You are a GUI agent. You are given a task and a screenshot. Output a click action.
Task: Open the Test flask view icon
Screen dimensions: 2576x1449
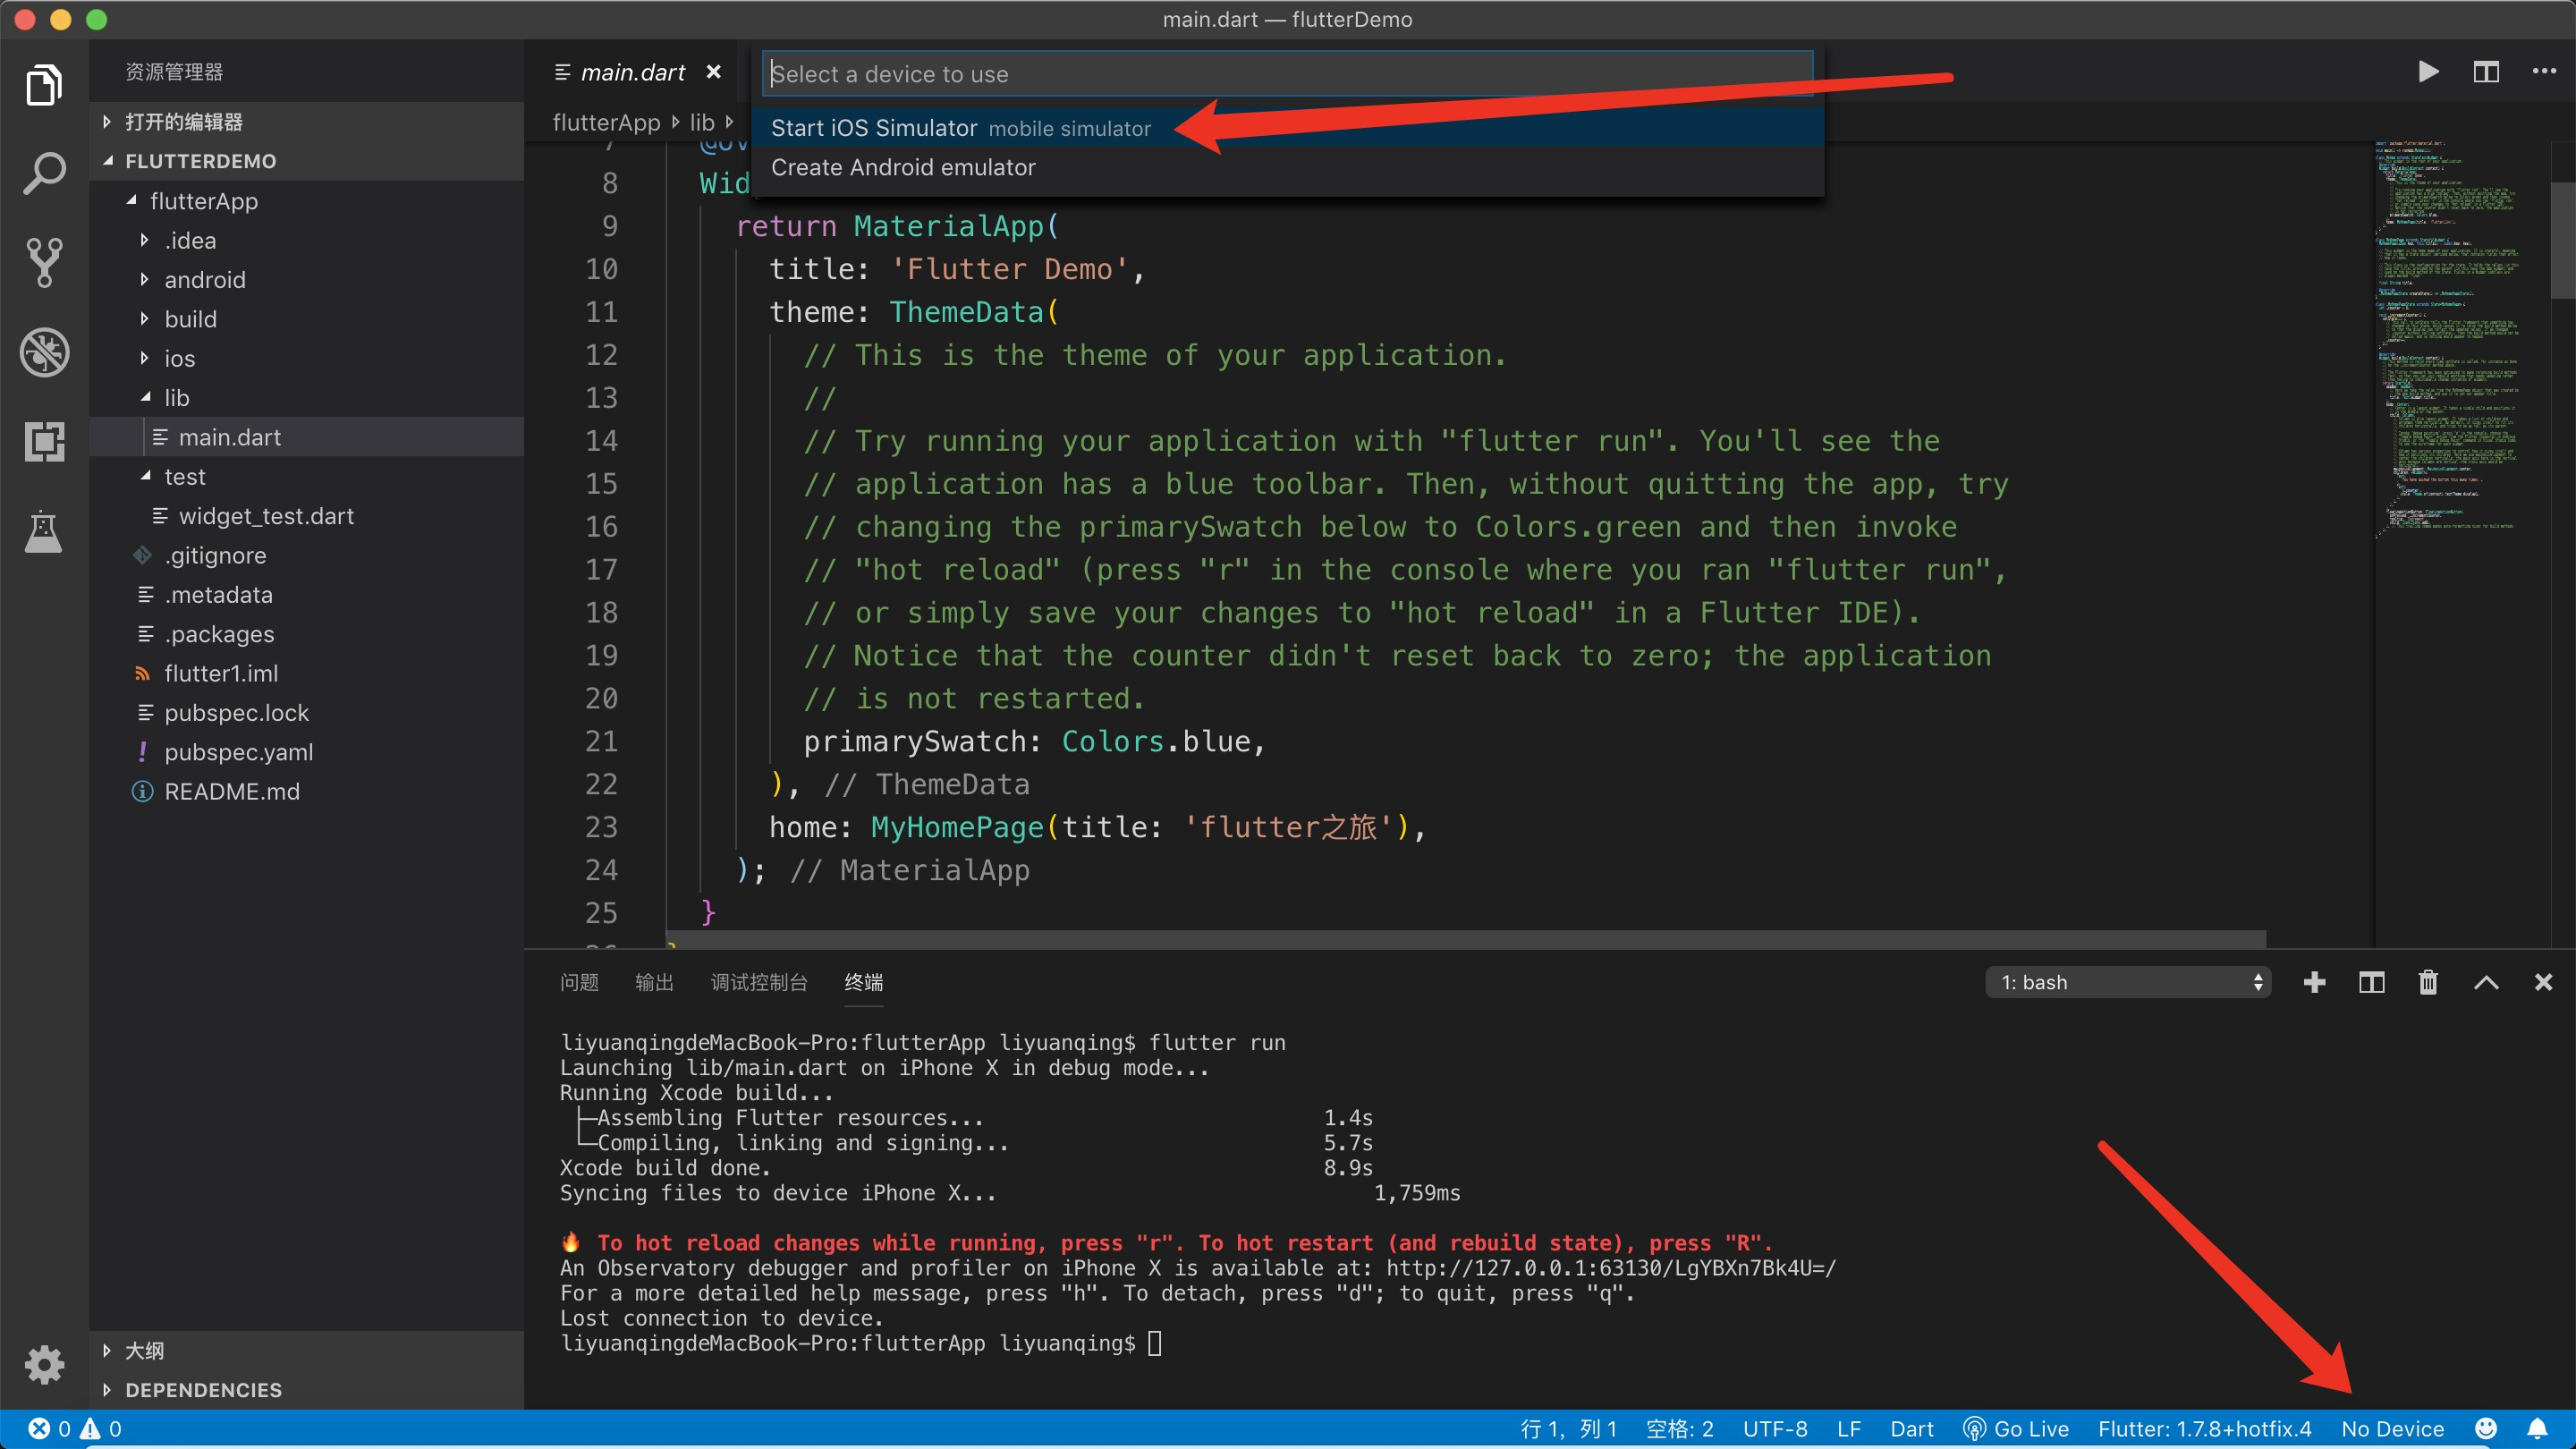tap(44, 531)
